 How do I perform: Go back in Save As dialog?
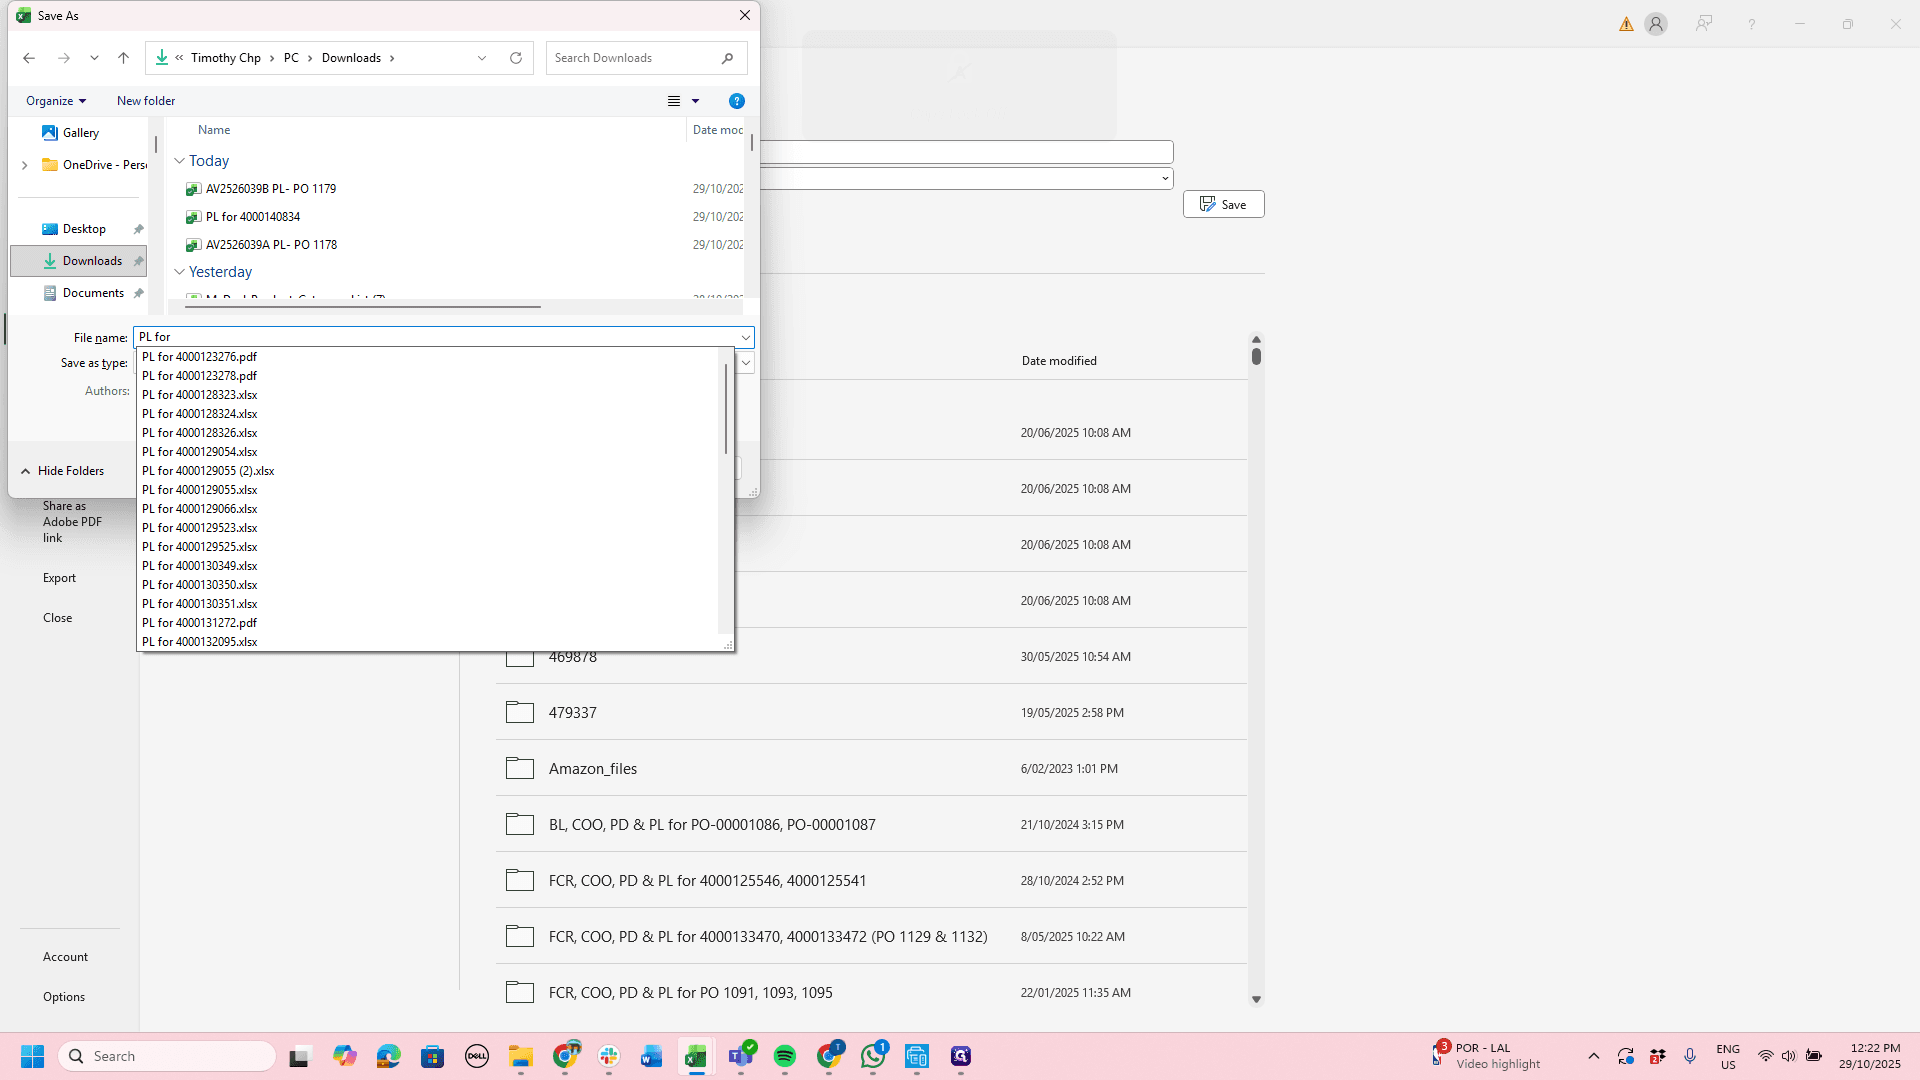pyautogui.click(x=29, y=58)
